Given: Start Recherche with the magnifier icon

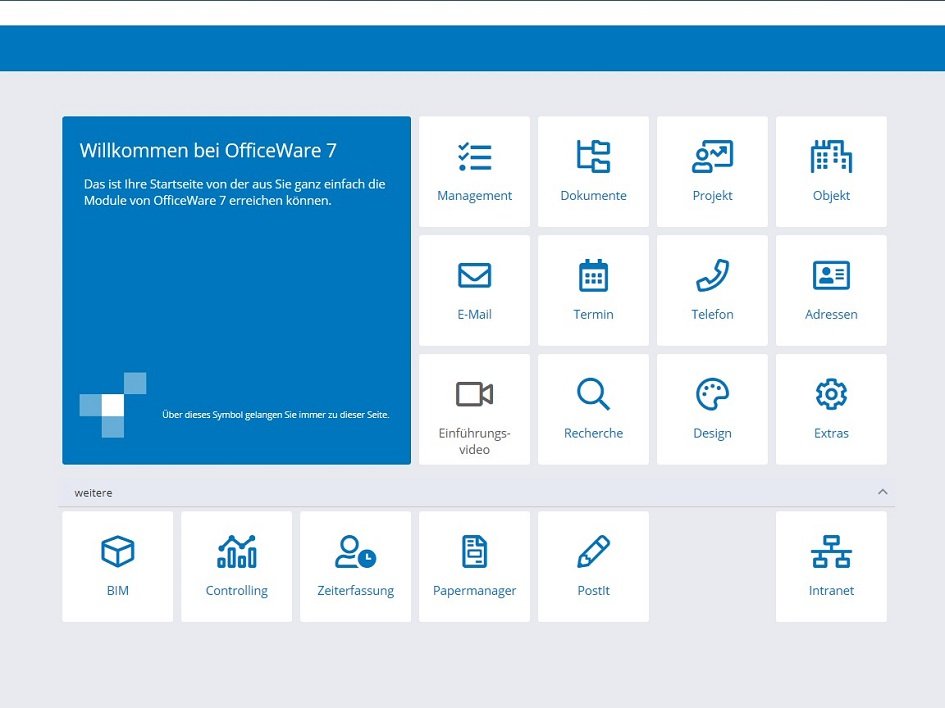Looking at the screenshot, I should pyautogui.click(x=593, y=394).
